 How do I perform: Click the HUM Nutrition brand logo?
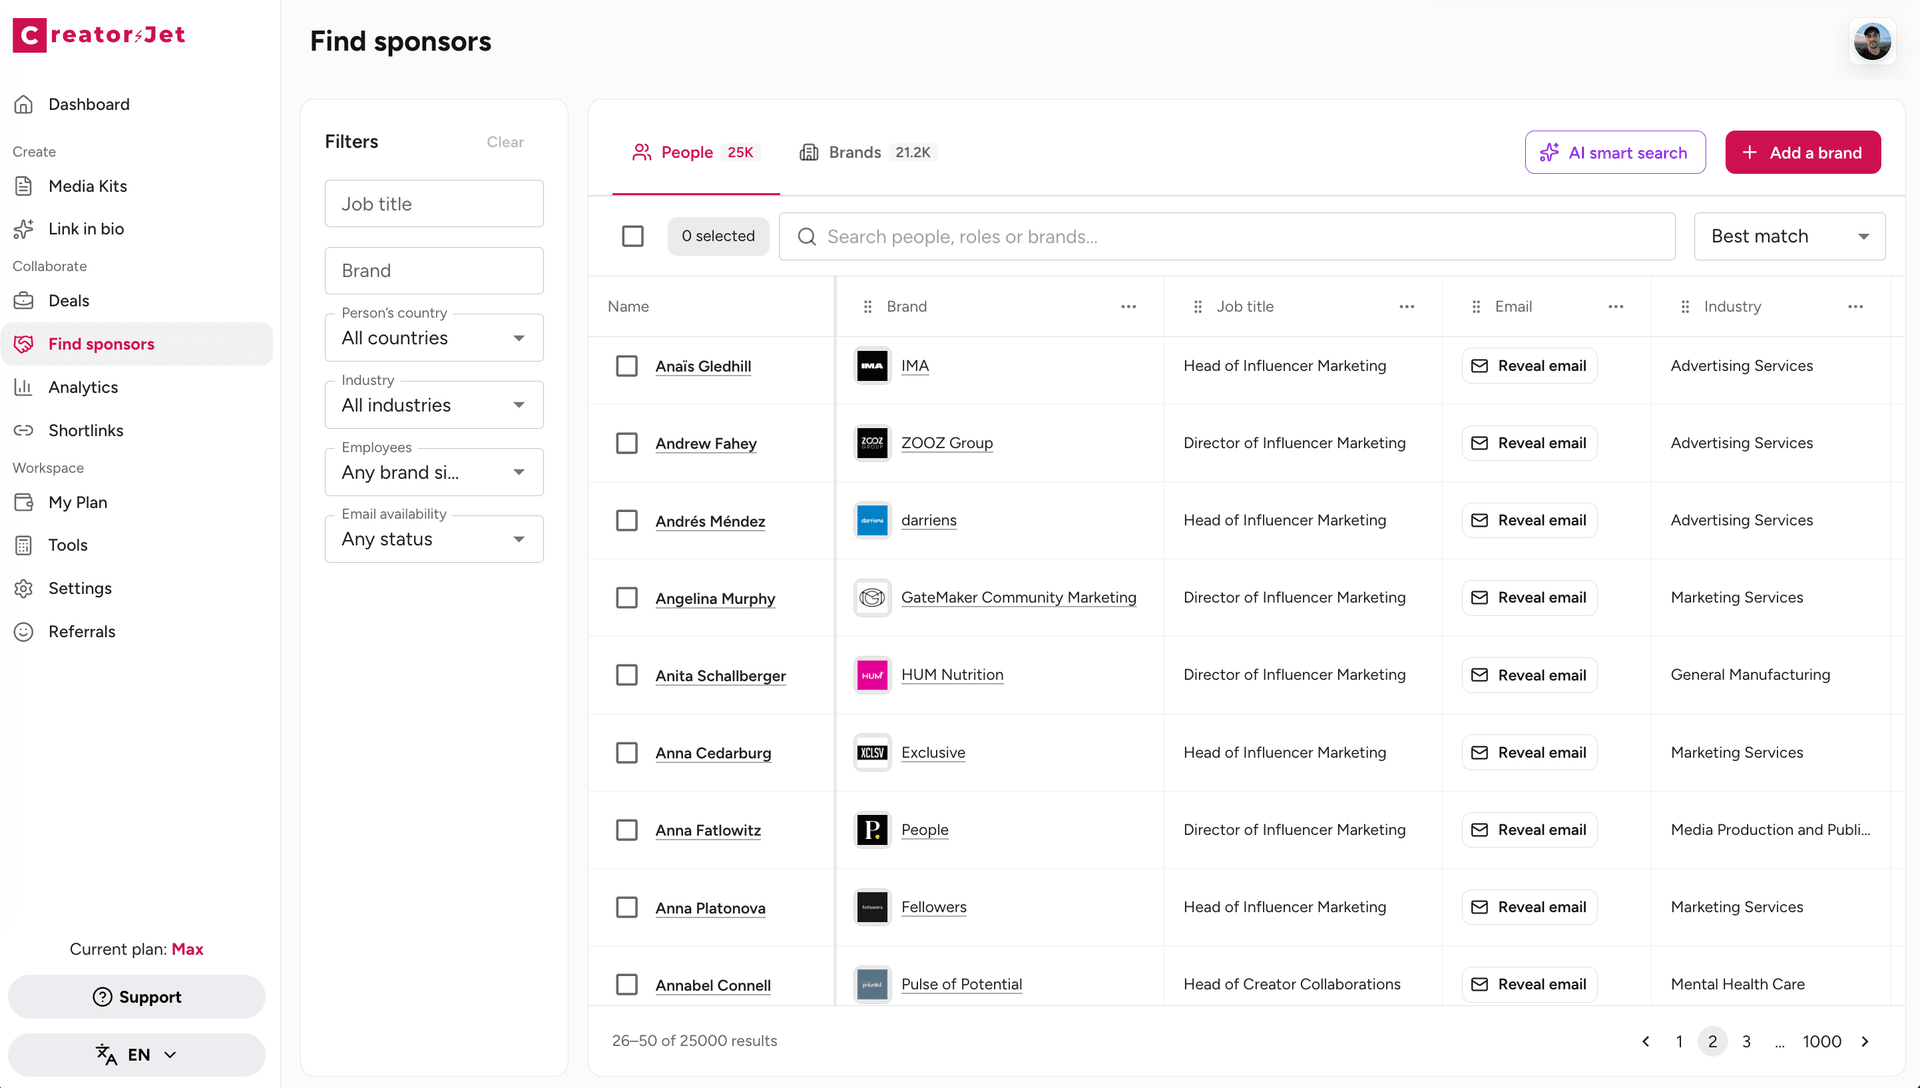[872, 675]
